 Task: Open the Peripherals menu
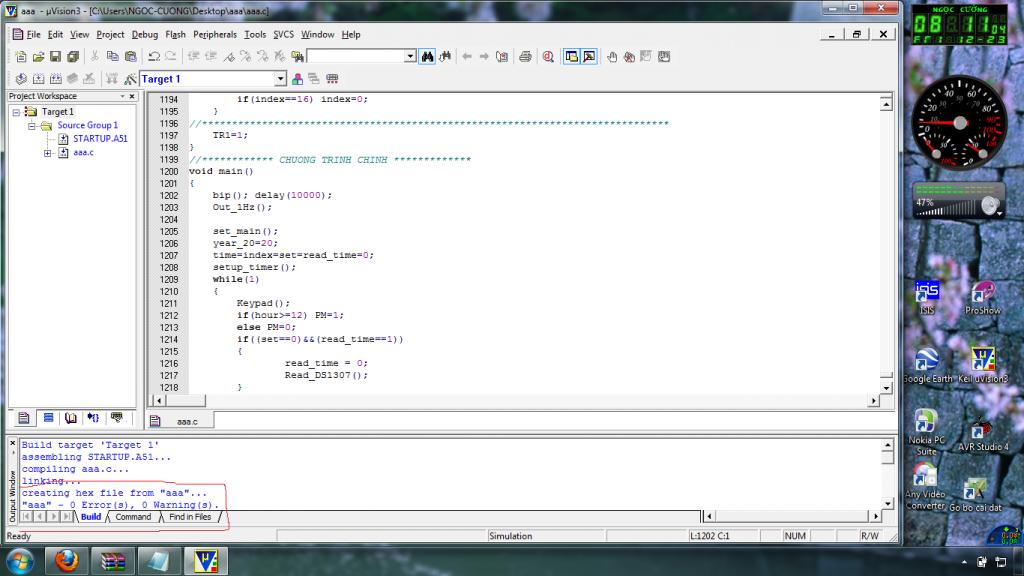tap(215, 35)
